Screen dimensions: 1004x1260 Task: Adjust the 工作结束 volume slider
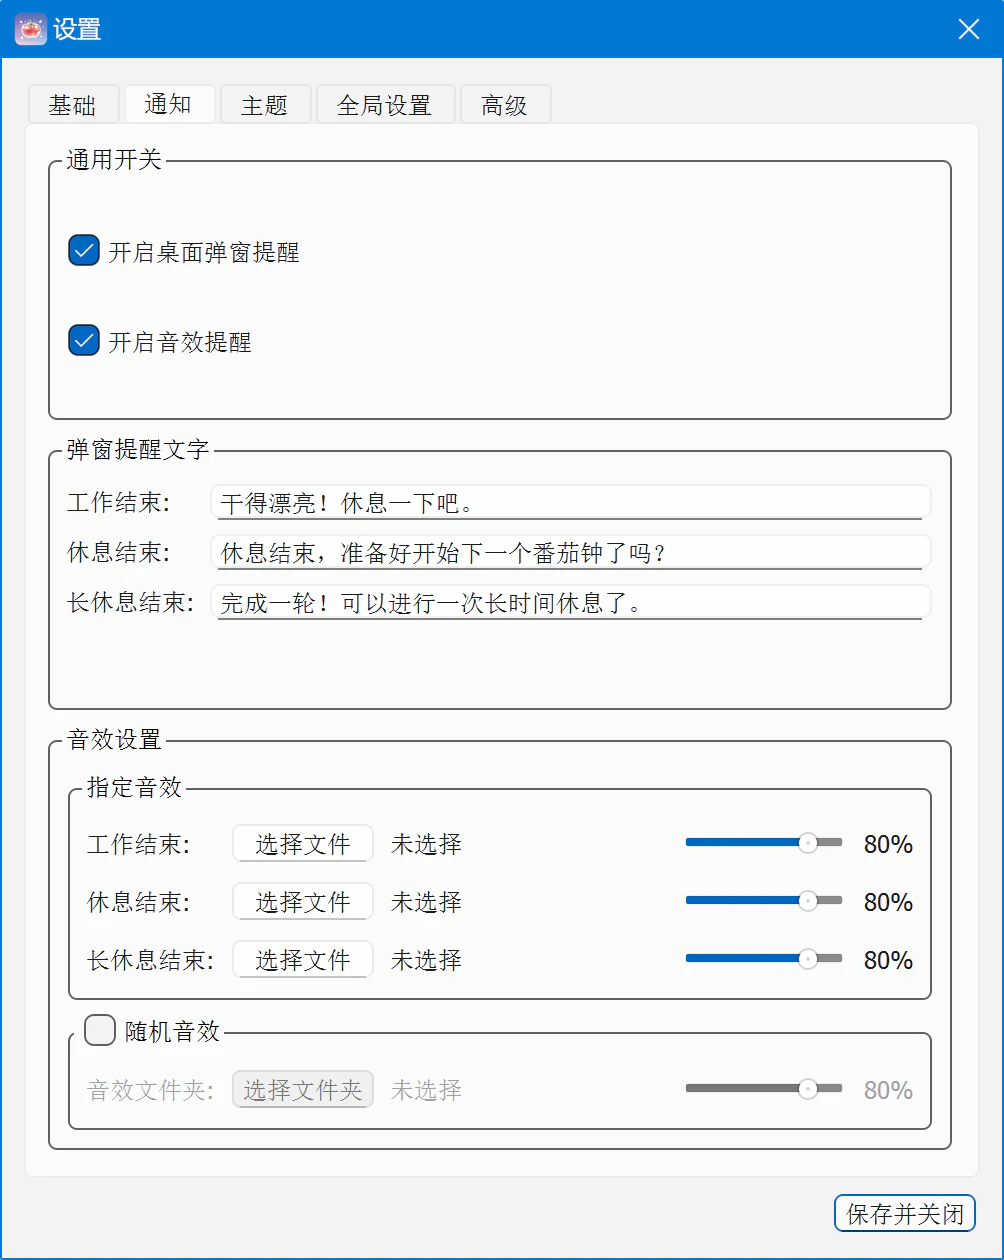click(764, 843)
